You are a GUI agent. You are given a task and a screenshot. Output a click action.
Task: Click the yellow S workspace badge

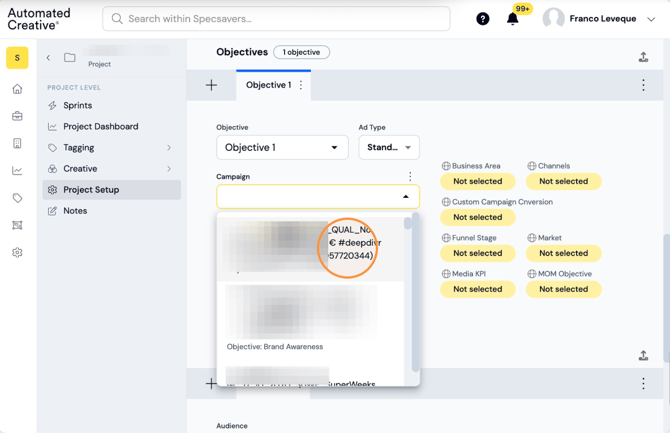[17, 58]
